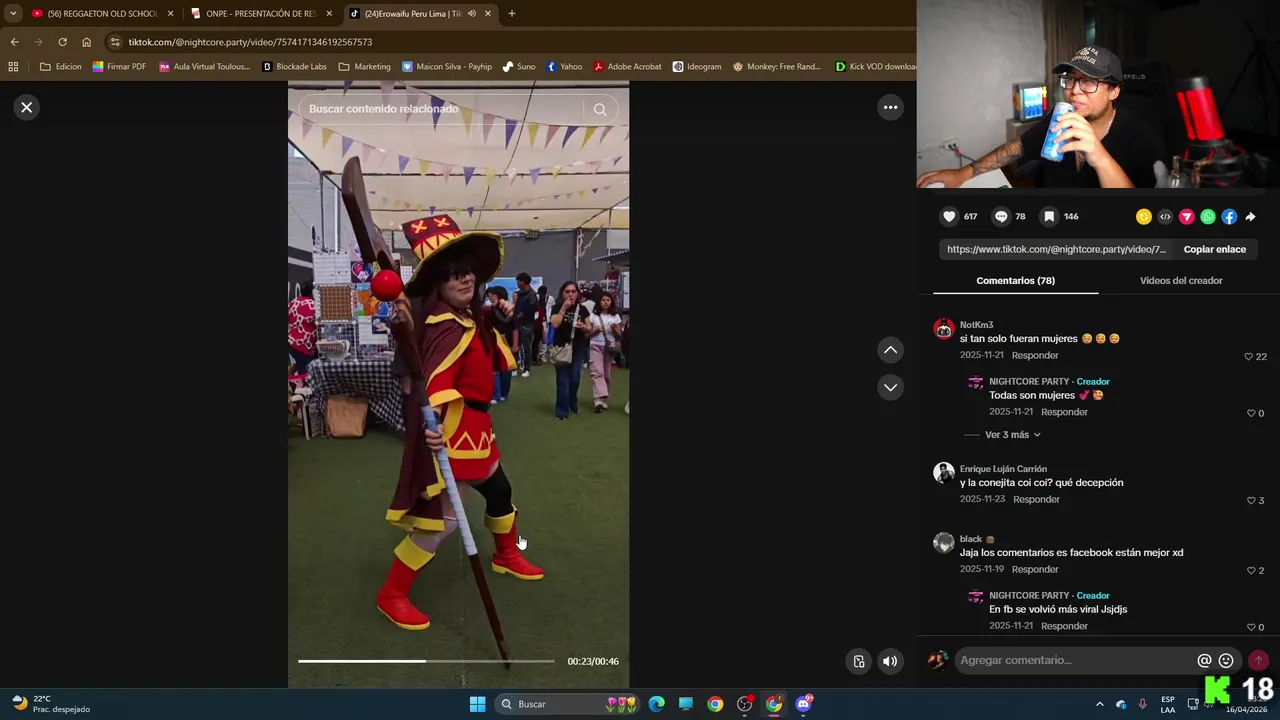The image size is (1280, 720).
Task: Open the Aula Virtual Toulous bookmark
Action: click(x=204, y=67)
